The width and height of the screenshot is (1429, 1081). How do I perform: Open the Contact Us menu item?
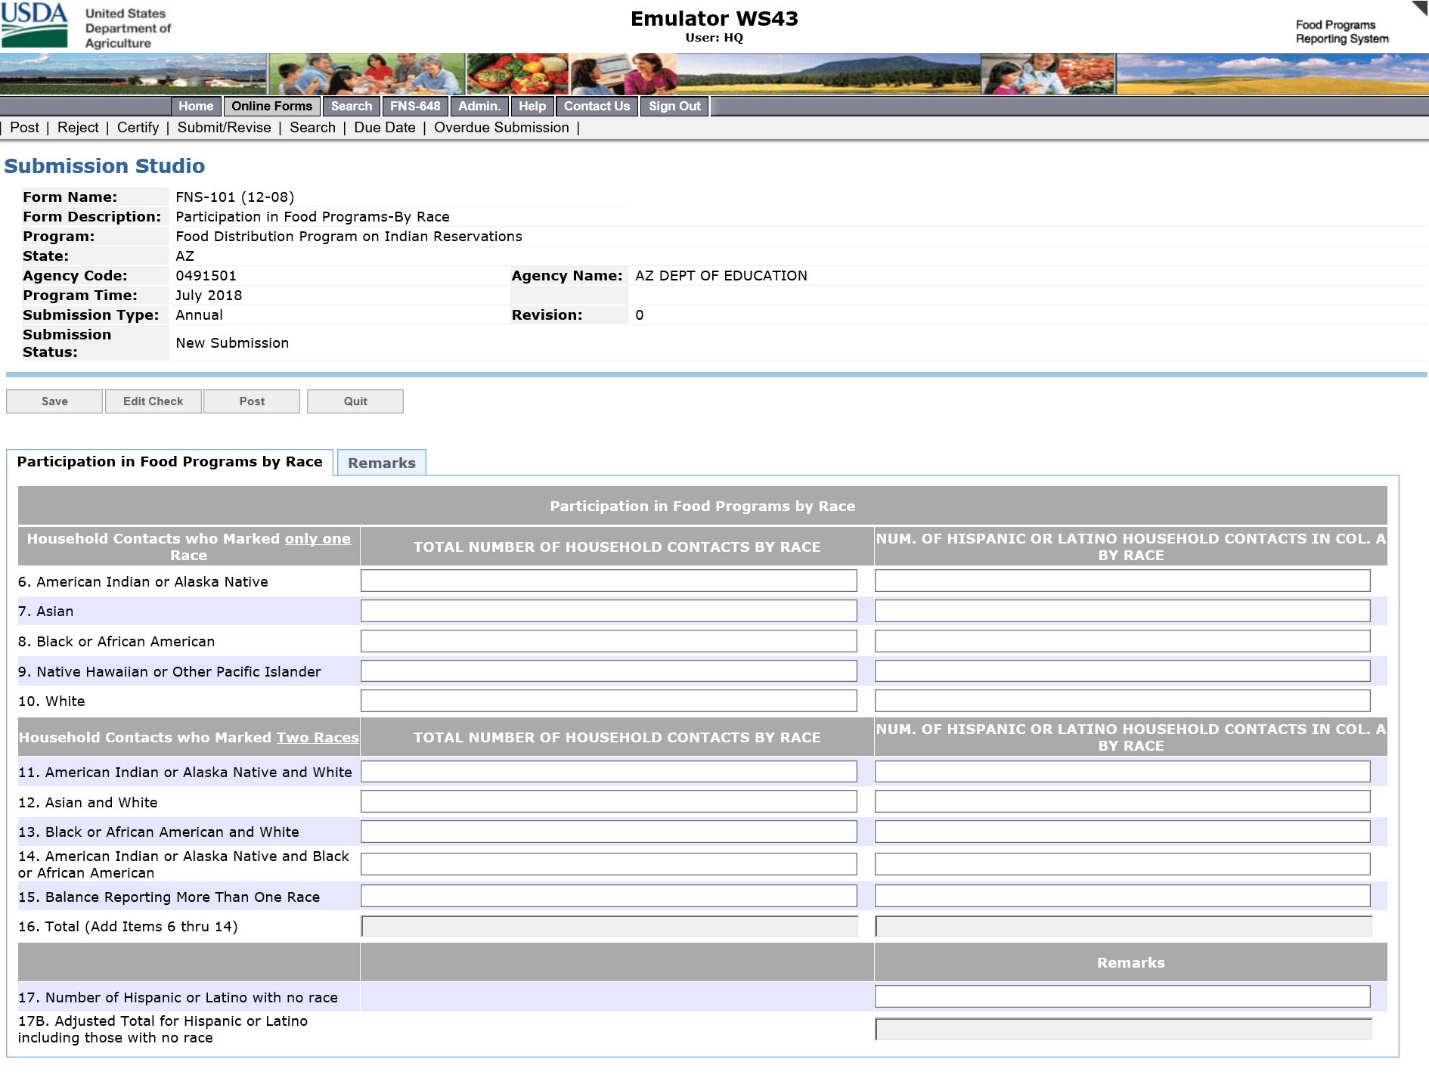[x=596, y=106]
